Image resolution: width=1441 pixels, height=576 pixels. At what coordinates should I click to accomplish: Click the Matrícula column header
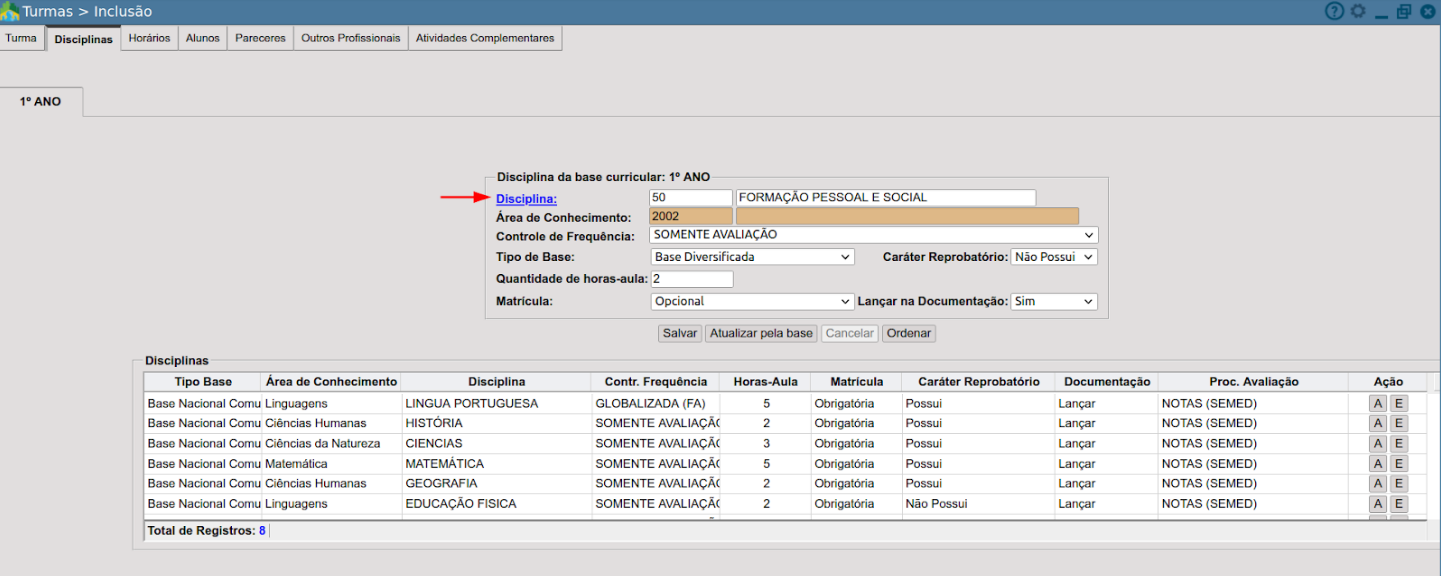click(856, 382)
